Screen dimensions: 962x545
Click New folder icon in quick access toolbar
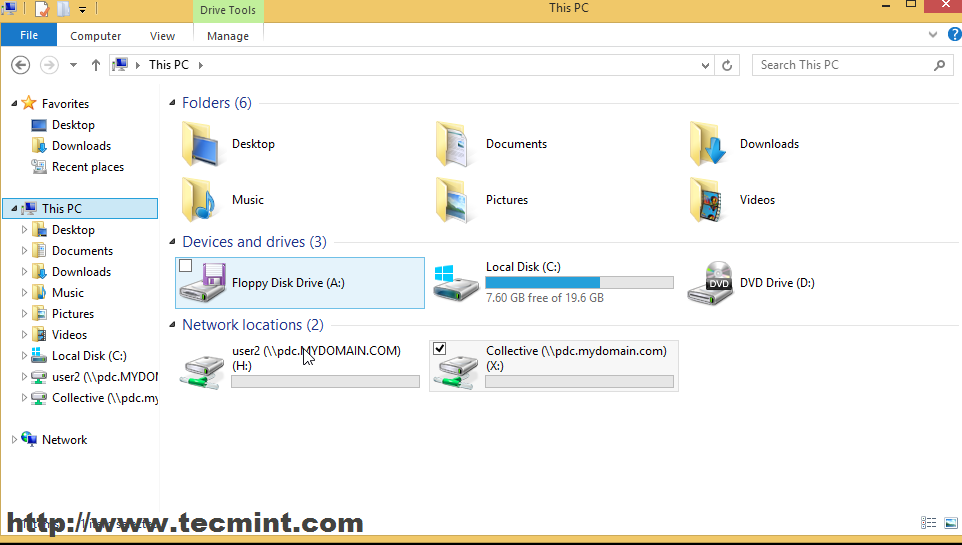pyautogui.click(x=63, y=9)
